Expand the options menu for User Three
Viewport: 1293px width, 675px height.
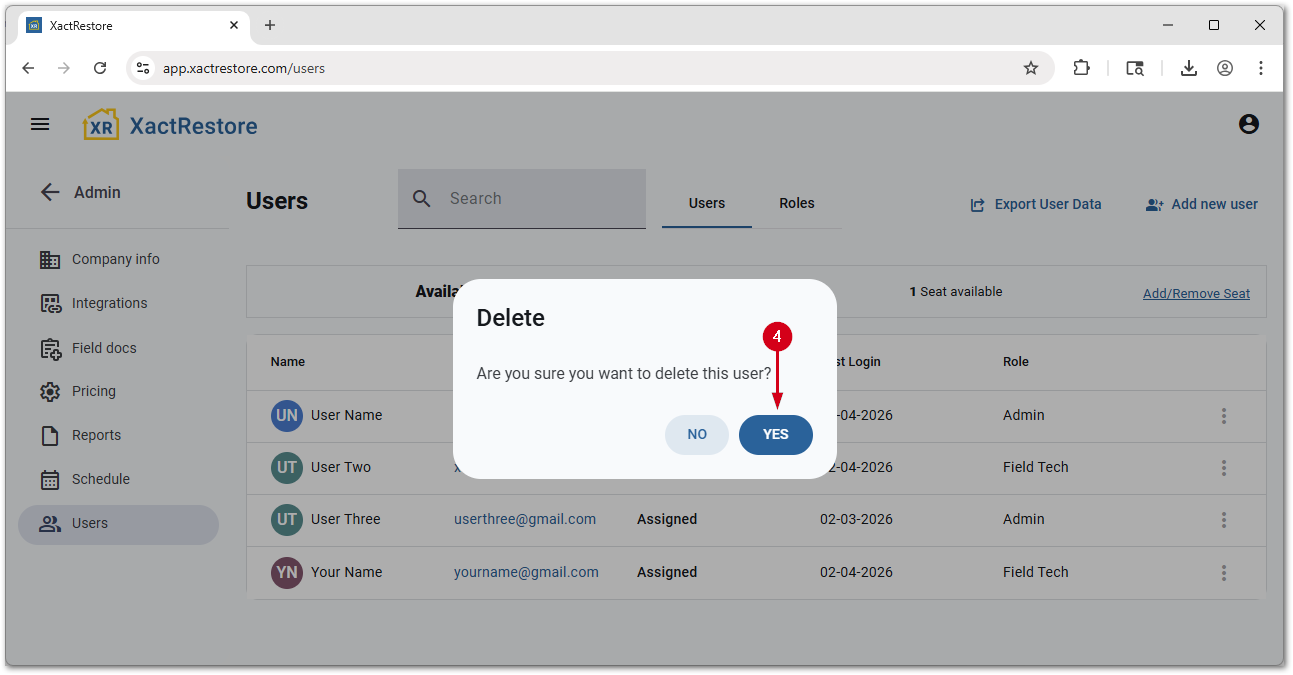pos(1223,520)
